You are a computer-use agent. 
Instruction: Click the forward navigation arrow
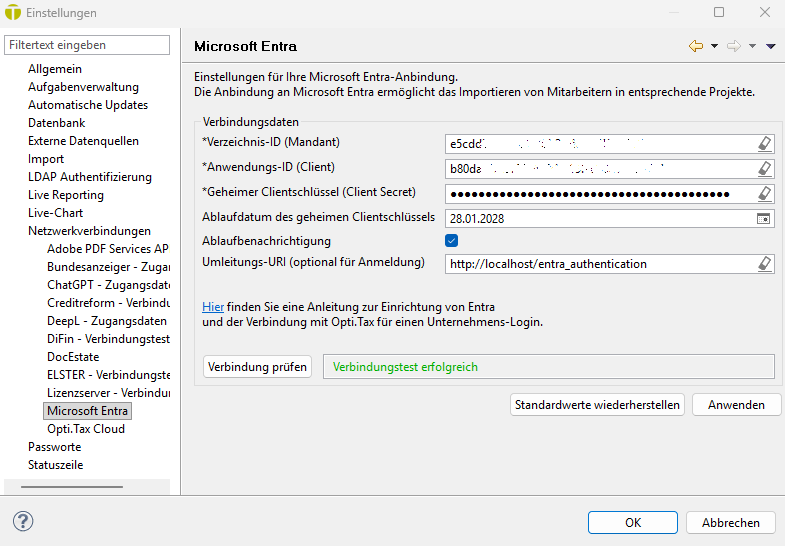pos(733,46)
